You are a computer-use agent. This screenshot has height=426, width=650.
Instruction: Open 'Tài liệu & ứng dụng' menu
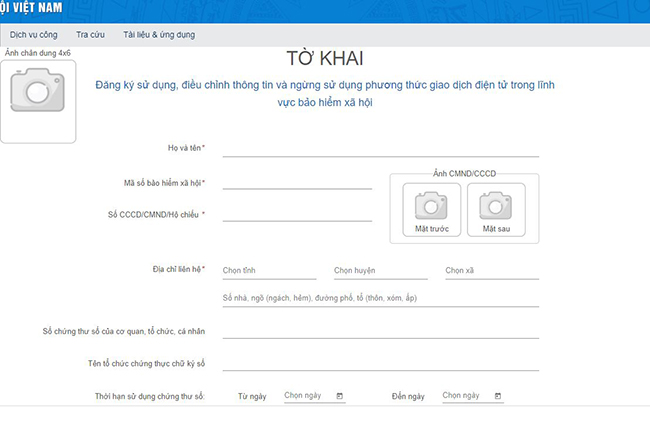click(x=159, y=35)
